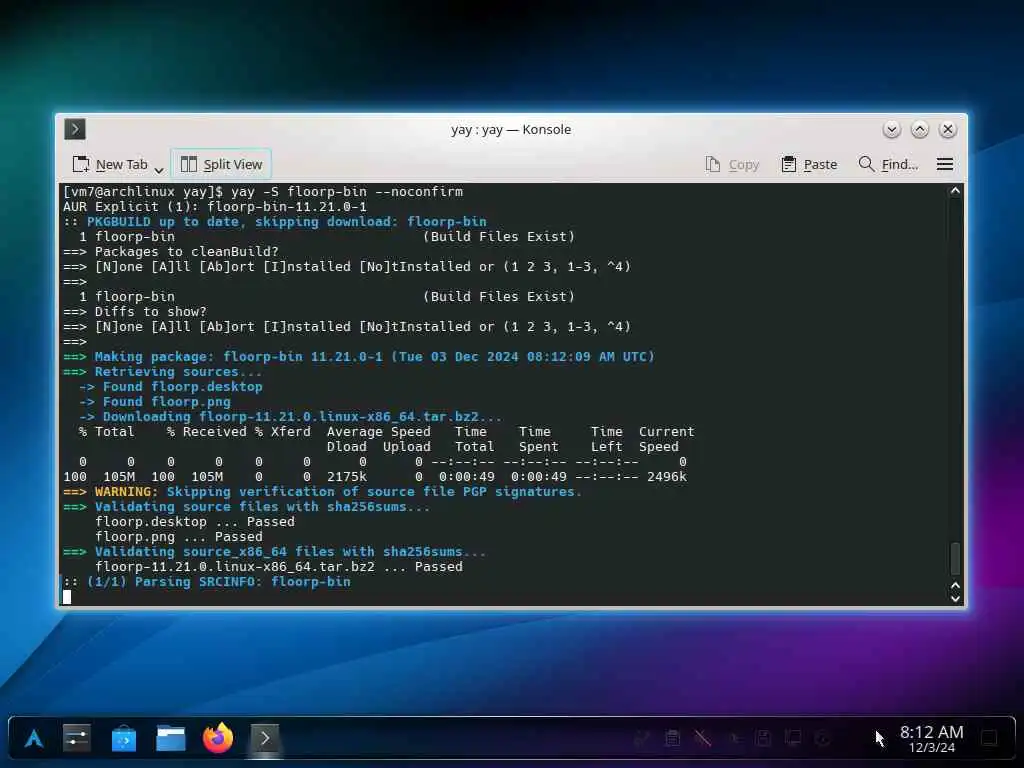The height and width of the screenshot is (768, 1024).
Task: Open System Settings from the taskbar
Action: click(x=77, y=739)
